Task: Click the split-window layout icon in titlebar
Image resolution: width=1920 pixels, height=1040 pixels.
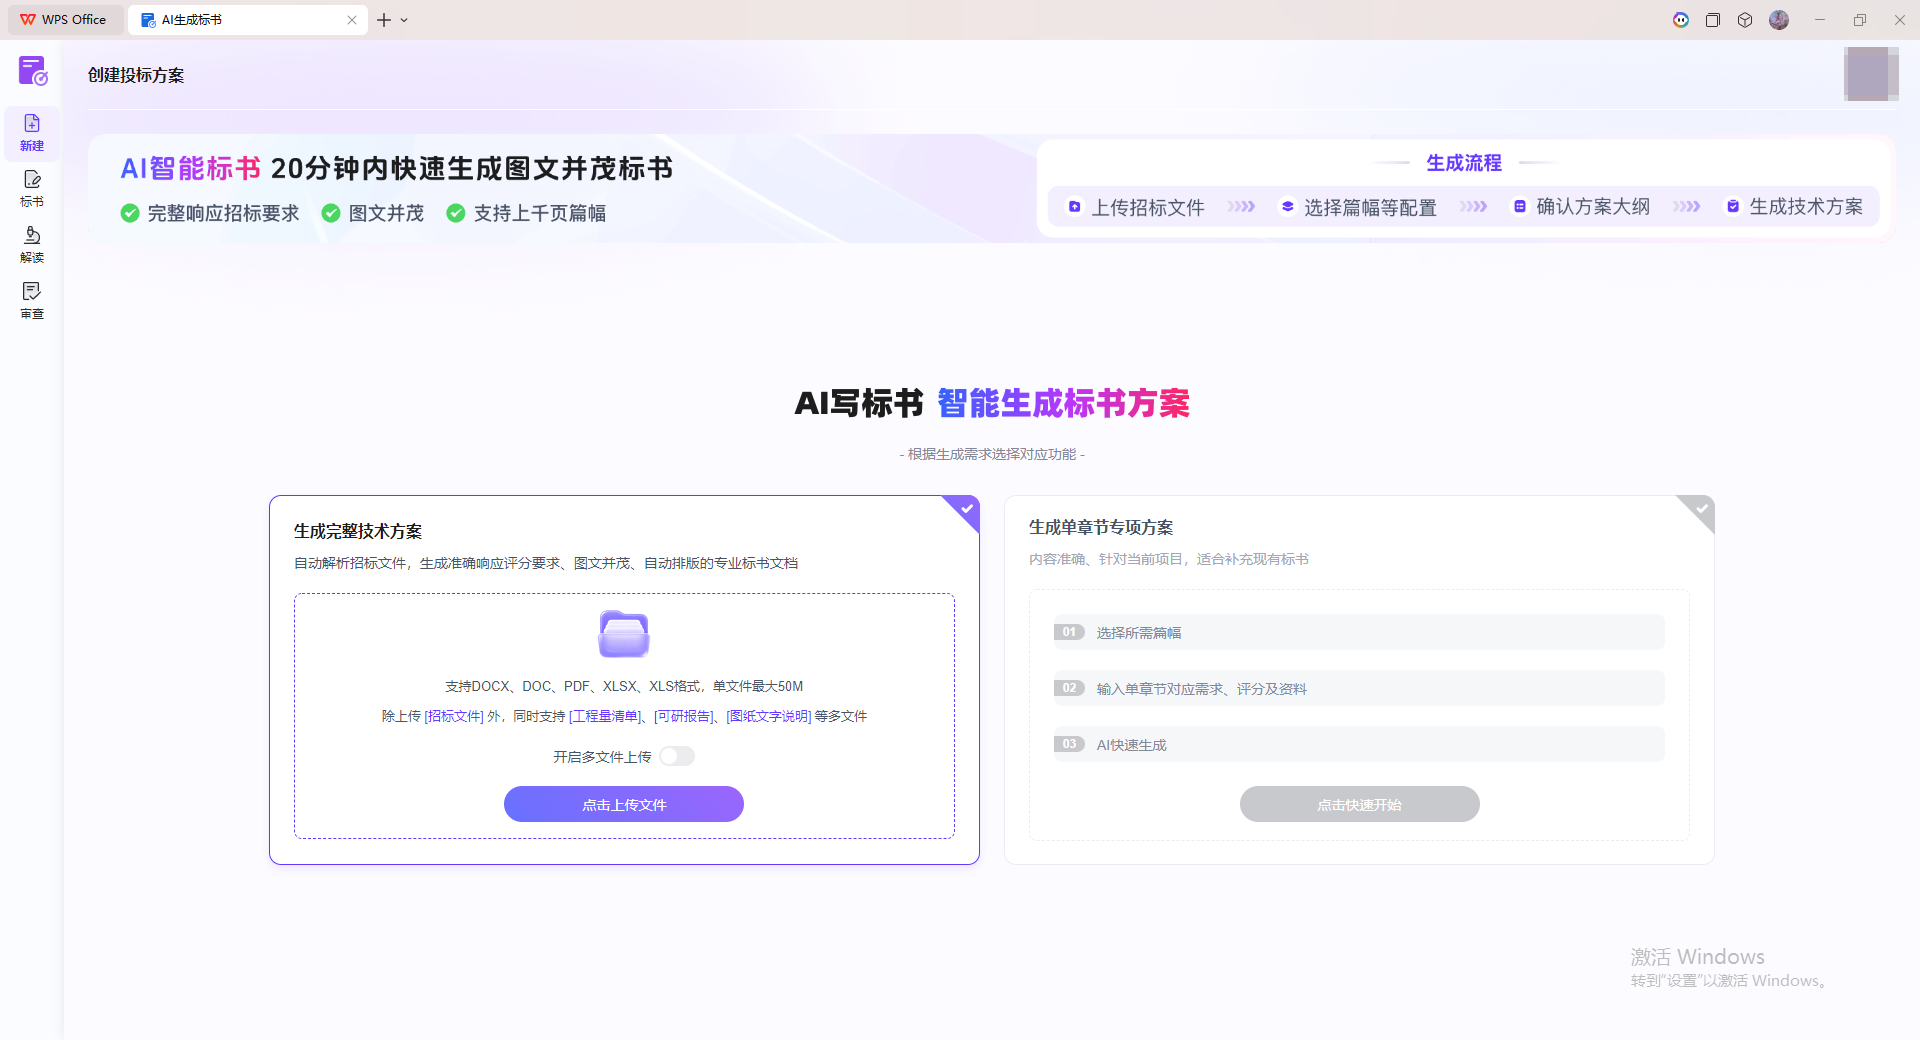Action: 1713,19
